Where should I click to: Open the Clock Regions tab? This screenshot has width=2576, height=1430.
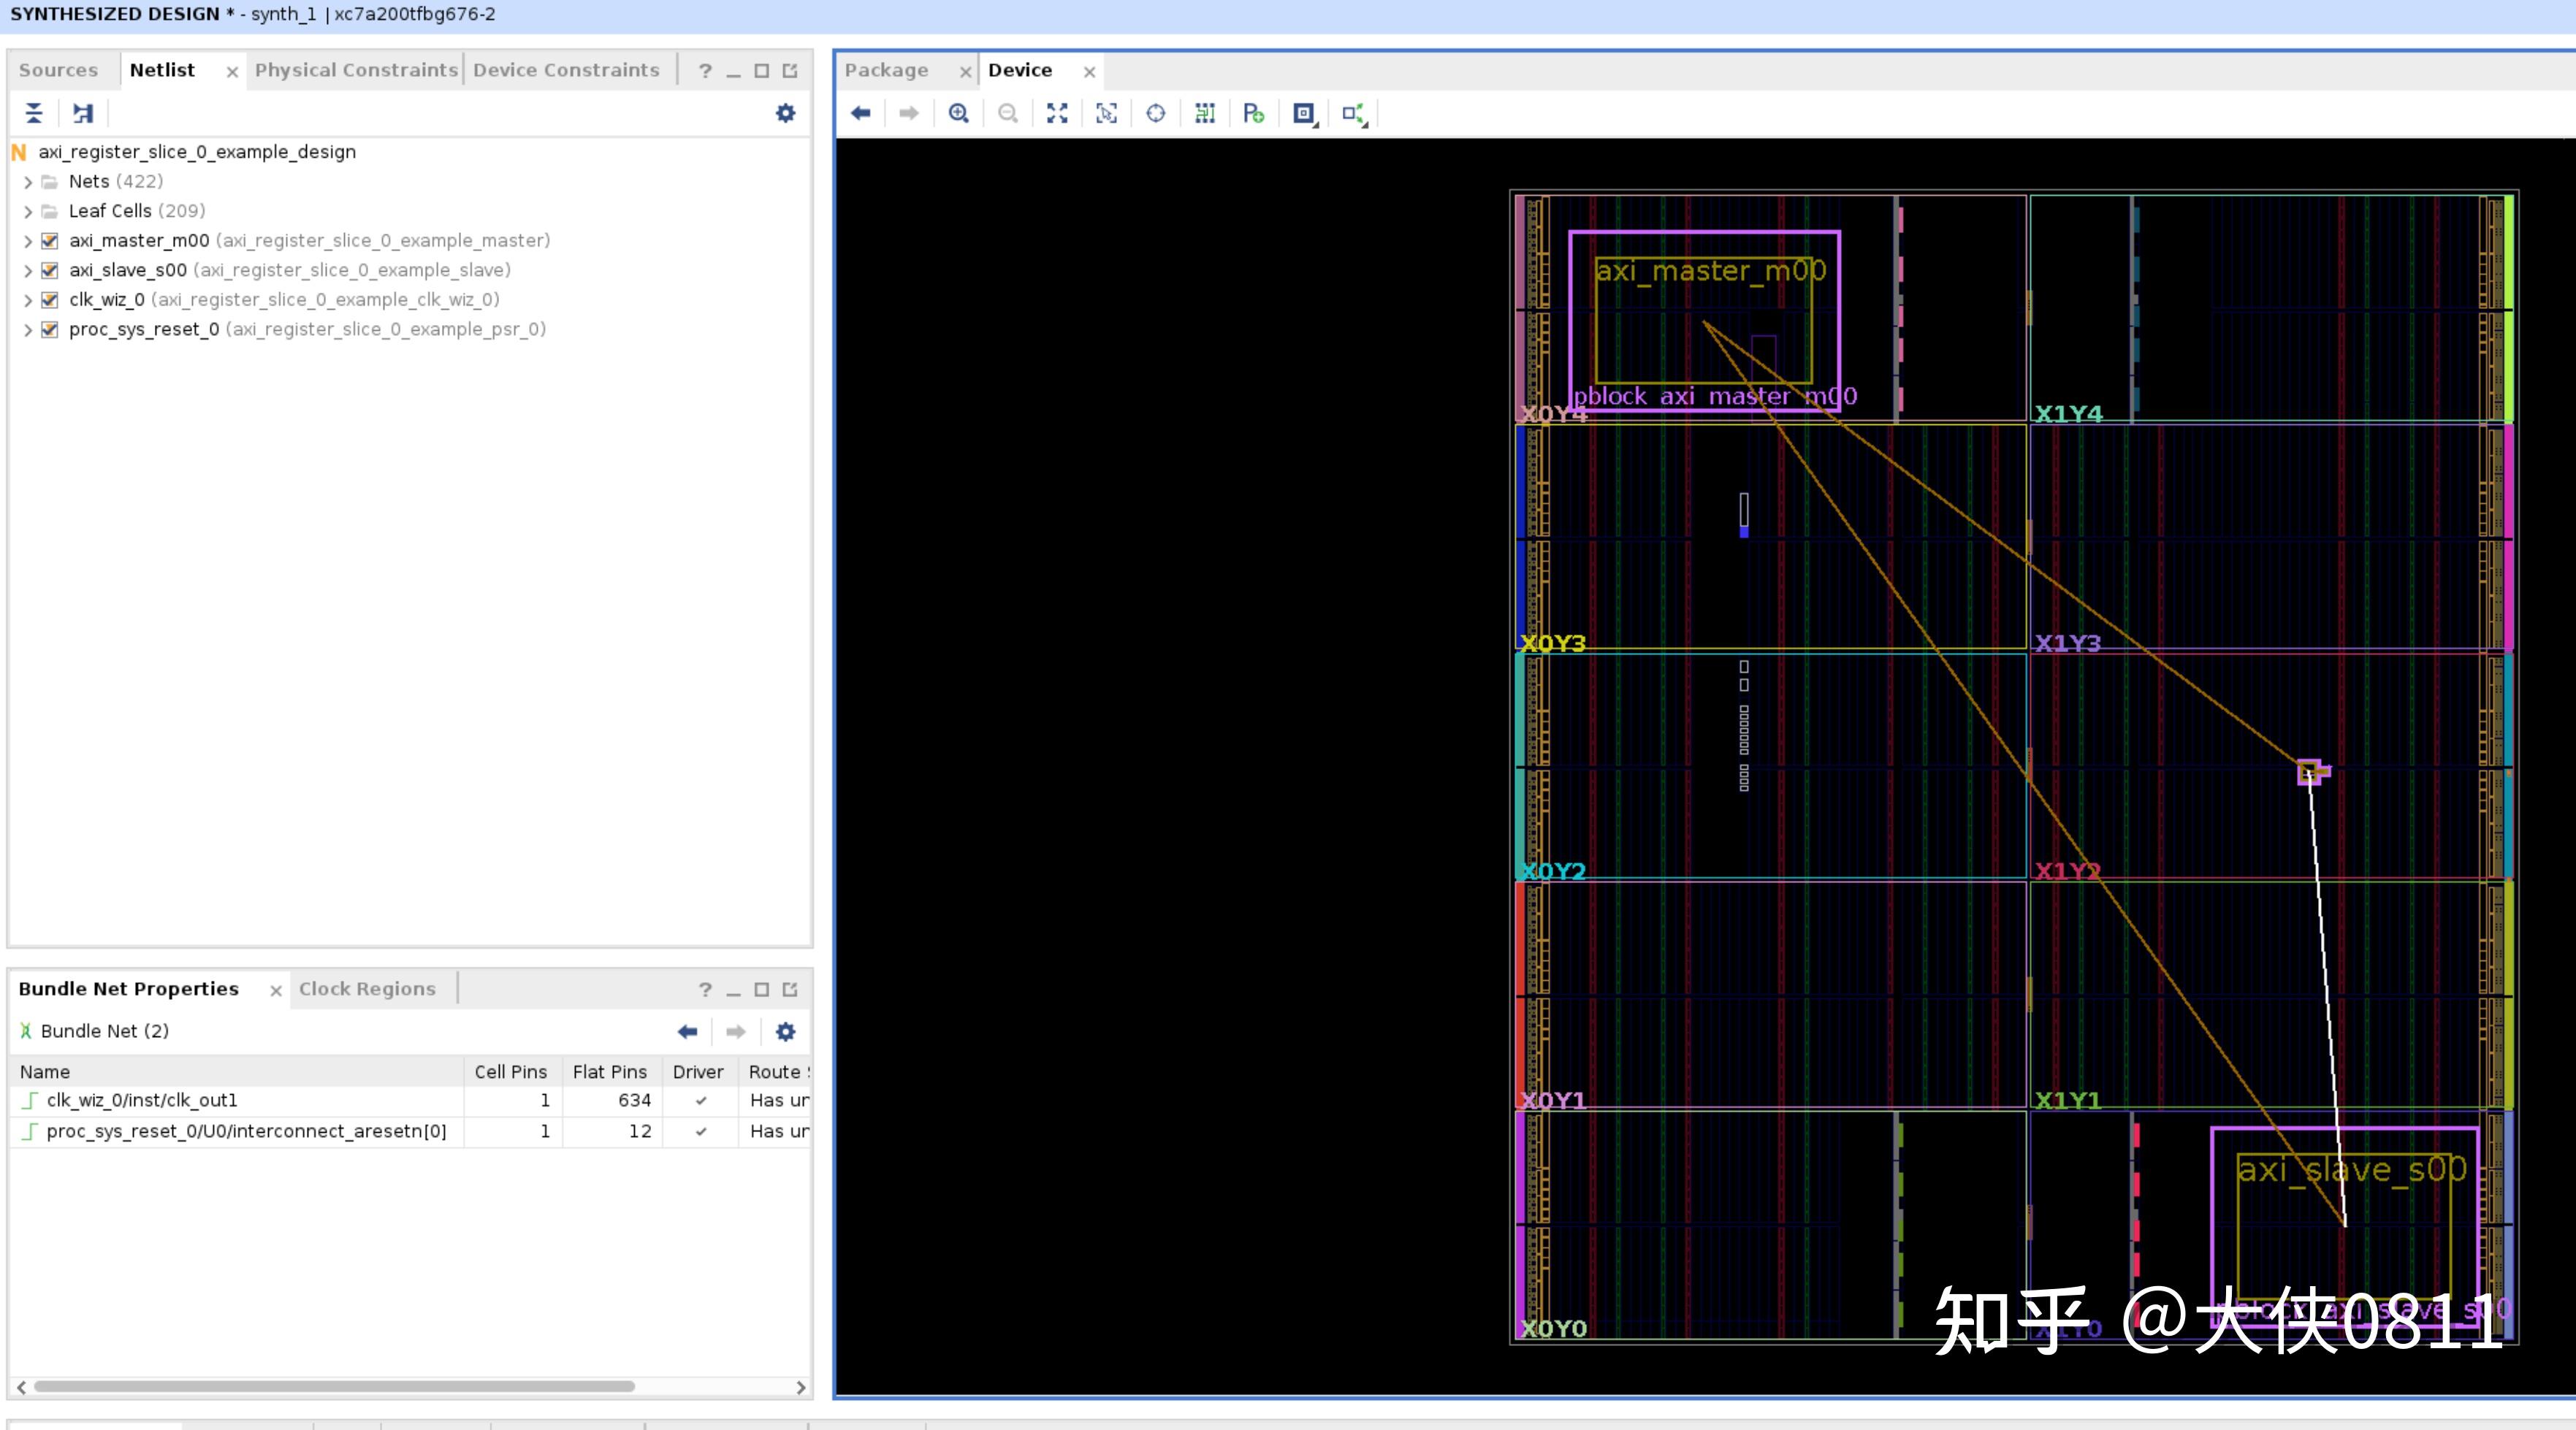tap(367, 989)
